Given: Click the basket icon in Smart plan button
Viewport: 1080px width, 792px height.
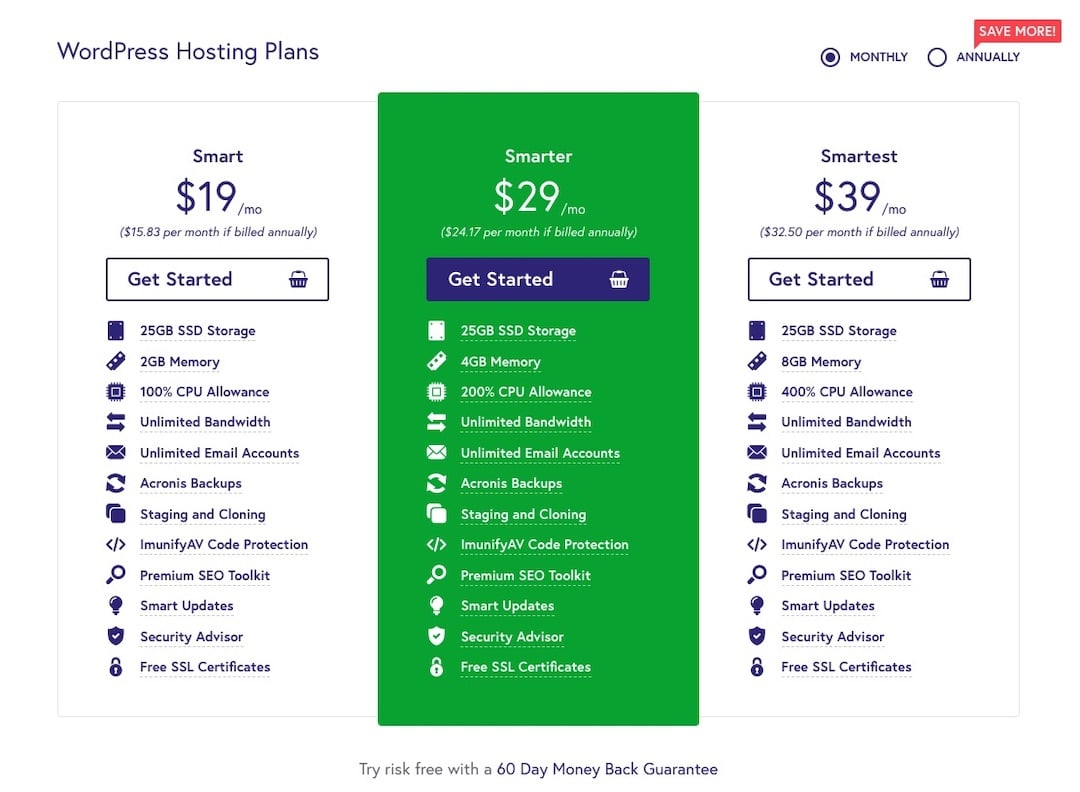Looking at the screenshot, I should (x=298, y=279).
